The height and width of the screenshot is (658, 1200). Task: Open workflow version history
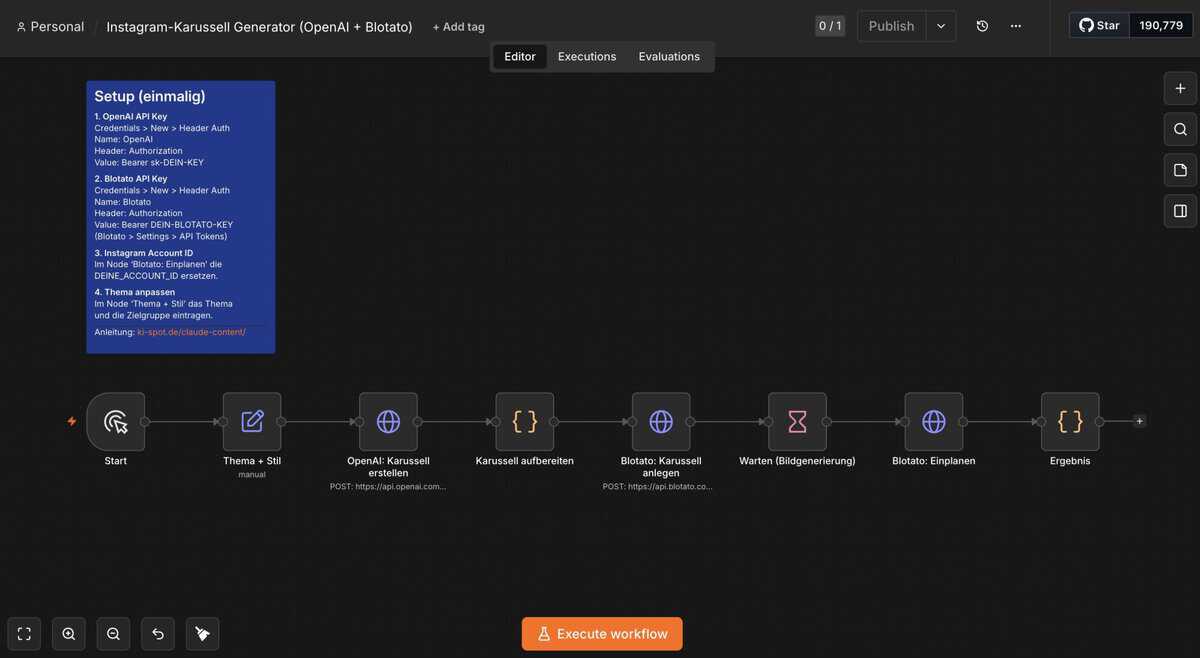[982, 26]
